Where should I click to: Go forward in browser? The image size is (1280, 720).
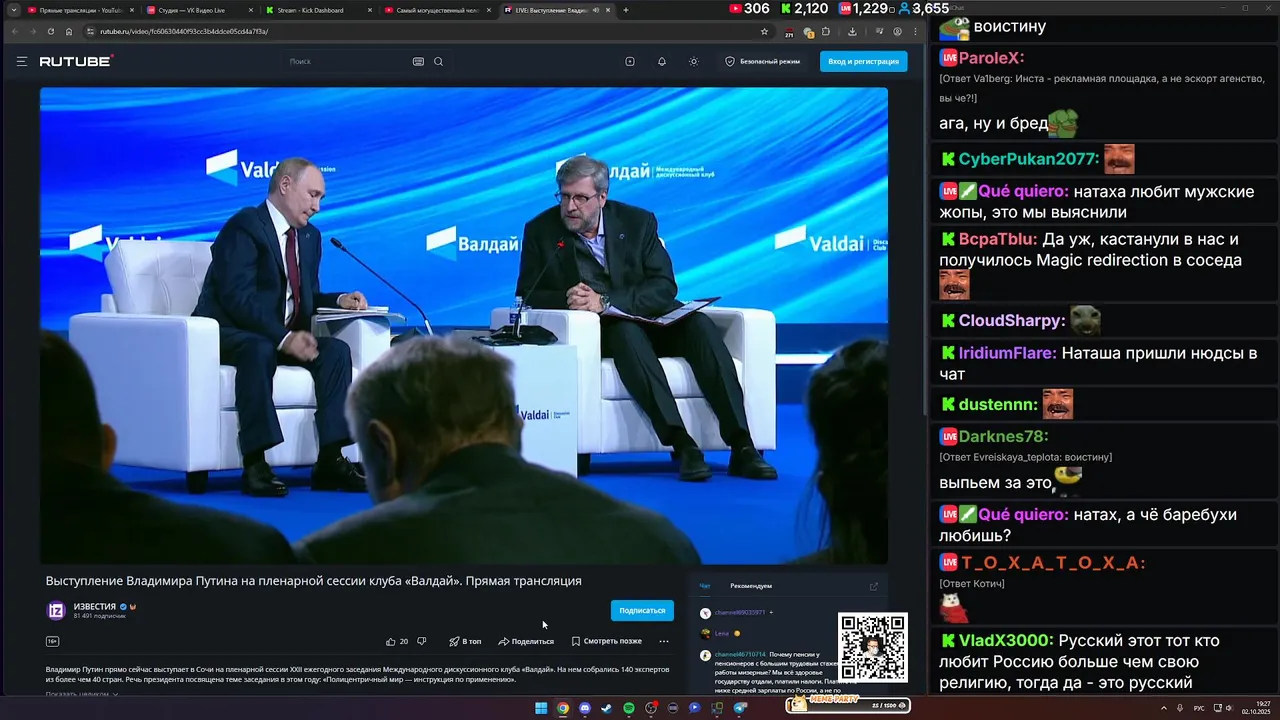pos(32,31)
